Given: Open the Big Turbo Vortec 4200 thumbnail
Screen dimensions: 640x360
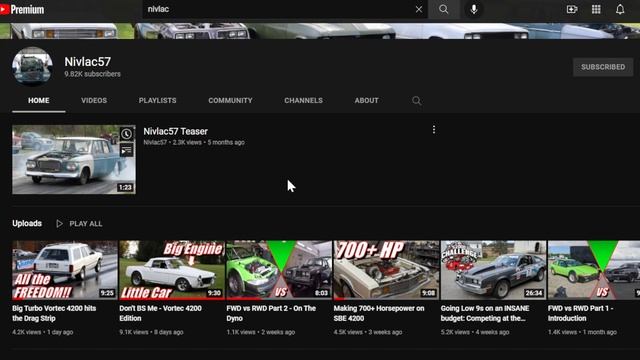Looking at the screenshot, I should pos(64,270).
